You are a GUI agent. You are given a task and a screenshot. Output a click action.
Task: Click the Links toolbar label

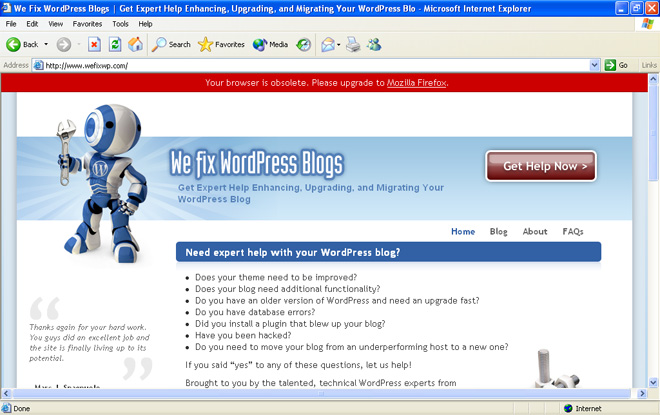click(649, 65)
